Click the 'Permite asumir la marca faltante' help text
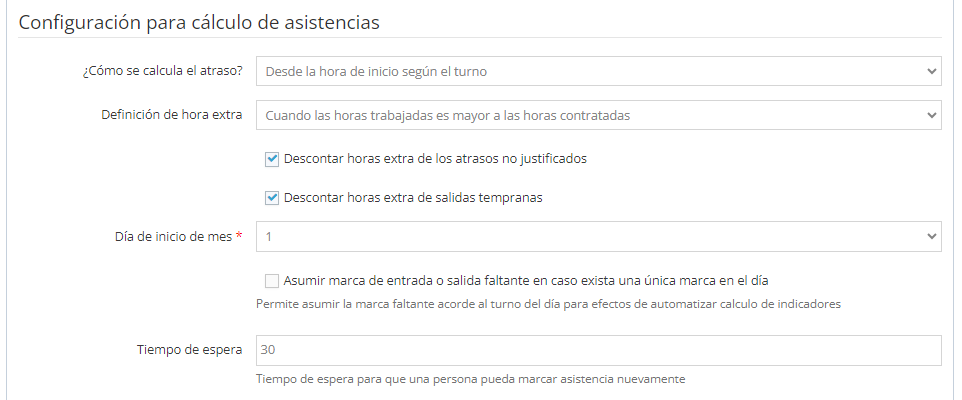This screenshot has width=962, height=400. (548, 304)
